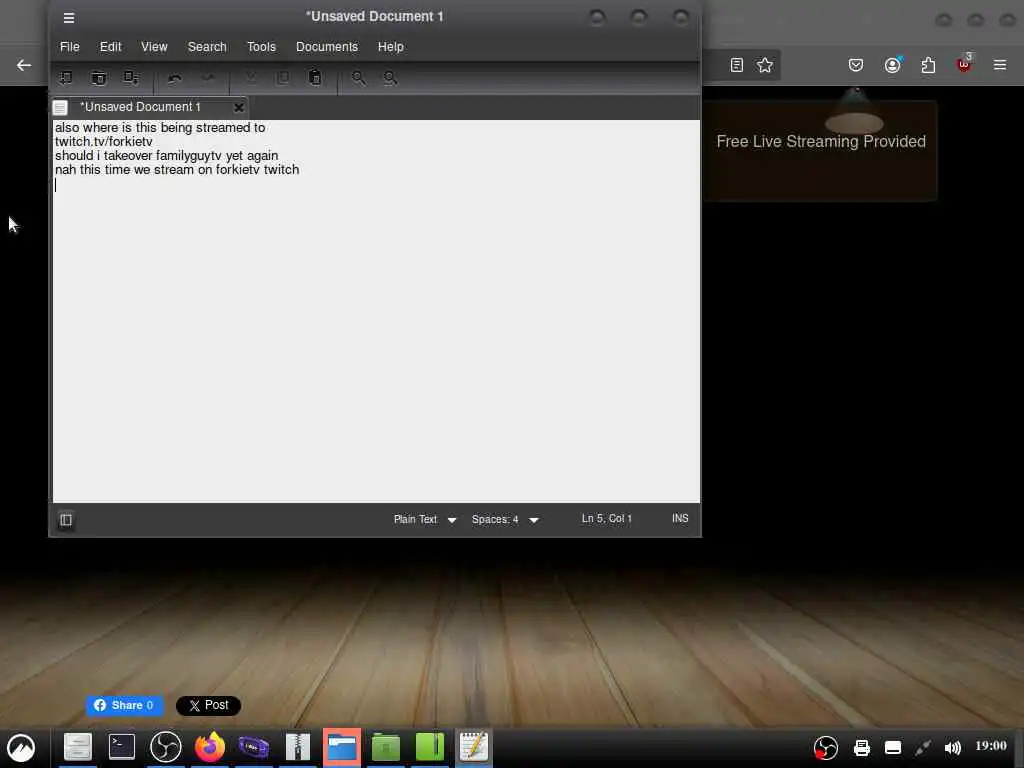Save page to Pocket in Firefox
This screenshot has width=1024, height=768.
[x=856, y=65]
